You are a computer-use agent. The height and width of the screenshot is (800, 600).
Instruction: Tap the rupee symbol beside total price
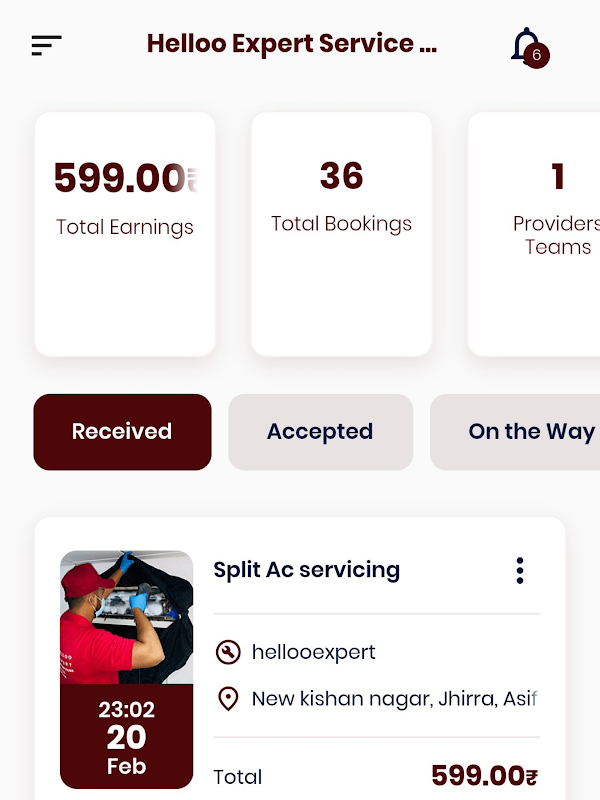coord(532,777)
